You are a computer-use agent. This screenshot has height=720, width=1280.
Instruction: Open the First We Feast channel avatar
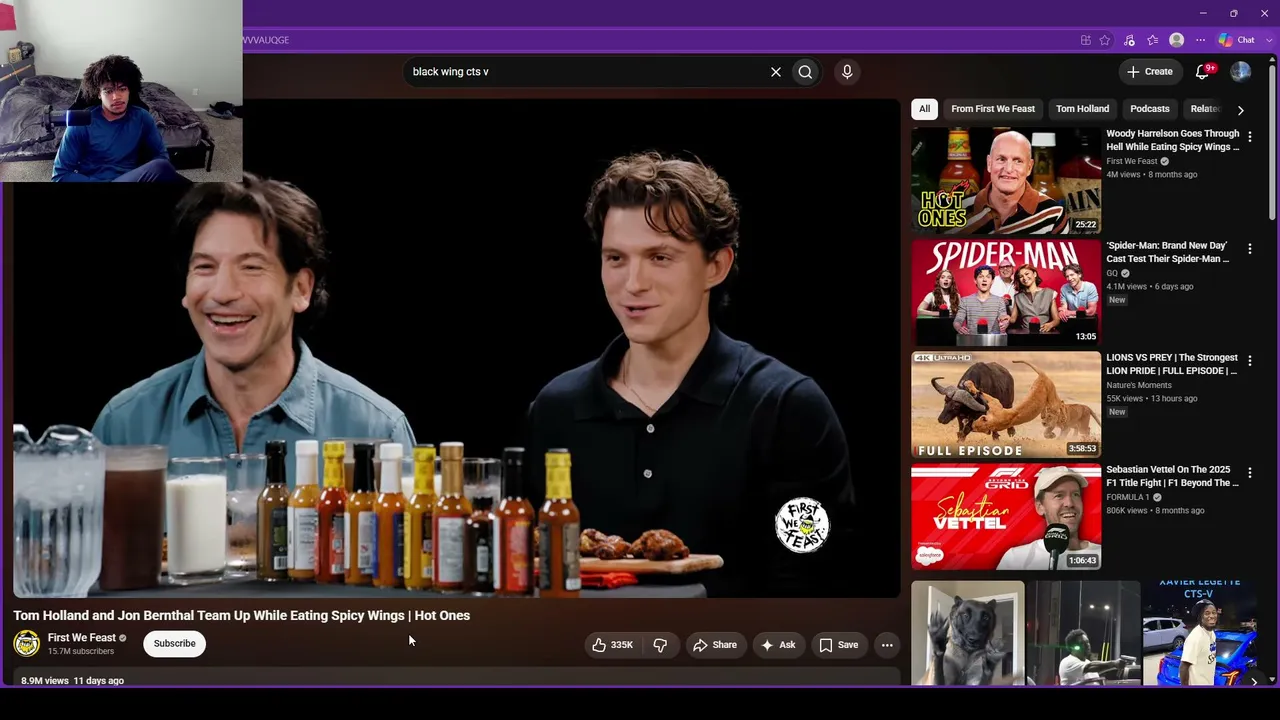[x=27, y=643]
